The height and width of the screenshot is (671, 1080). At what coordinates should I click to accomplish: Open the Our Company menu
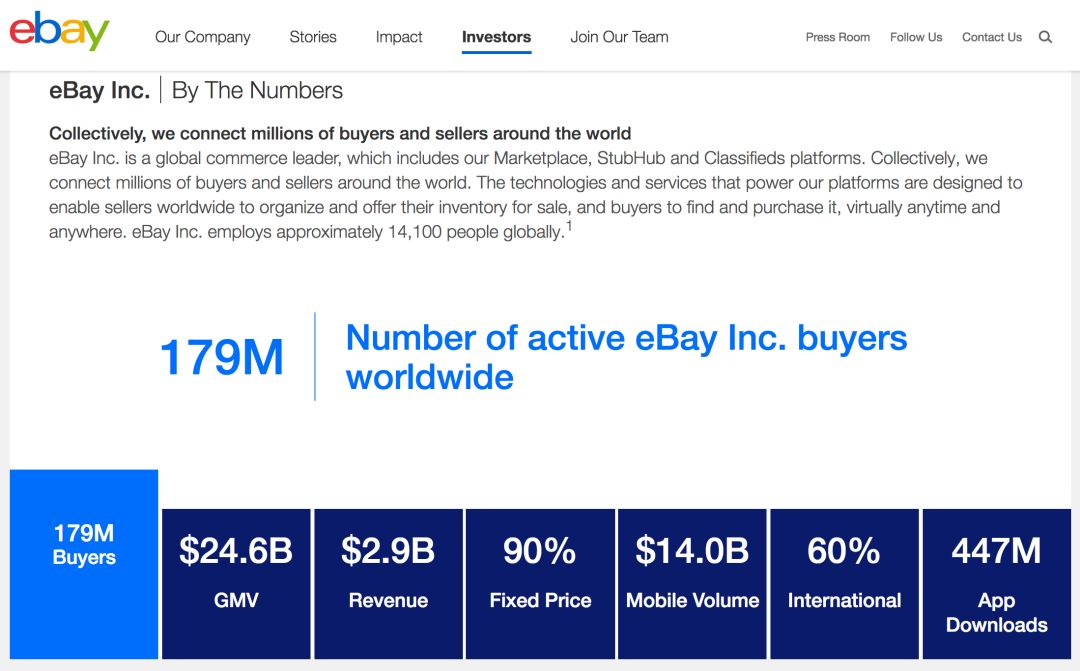[202, 37]
